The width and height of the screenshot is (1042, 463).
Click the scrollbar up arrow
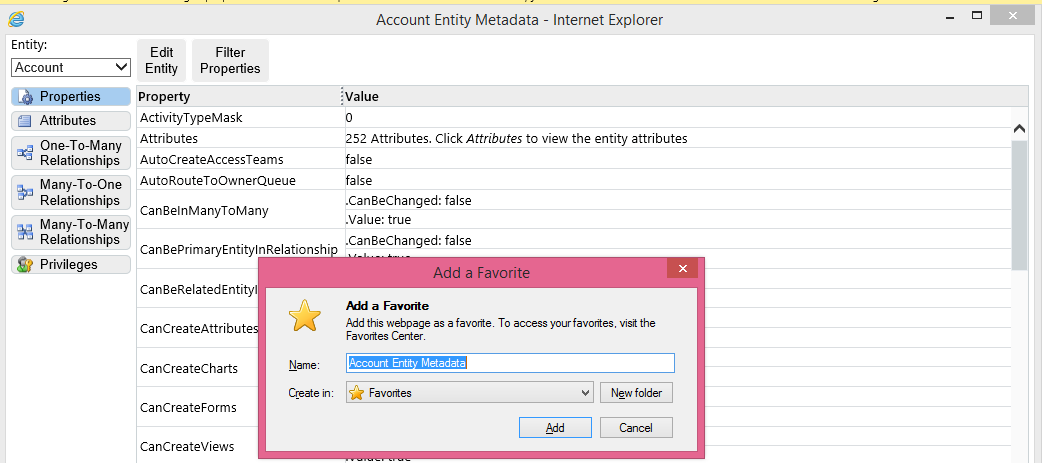(1019, 129)
